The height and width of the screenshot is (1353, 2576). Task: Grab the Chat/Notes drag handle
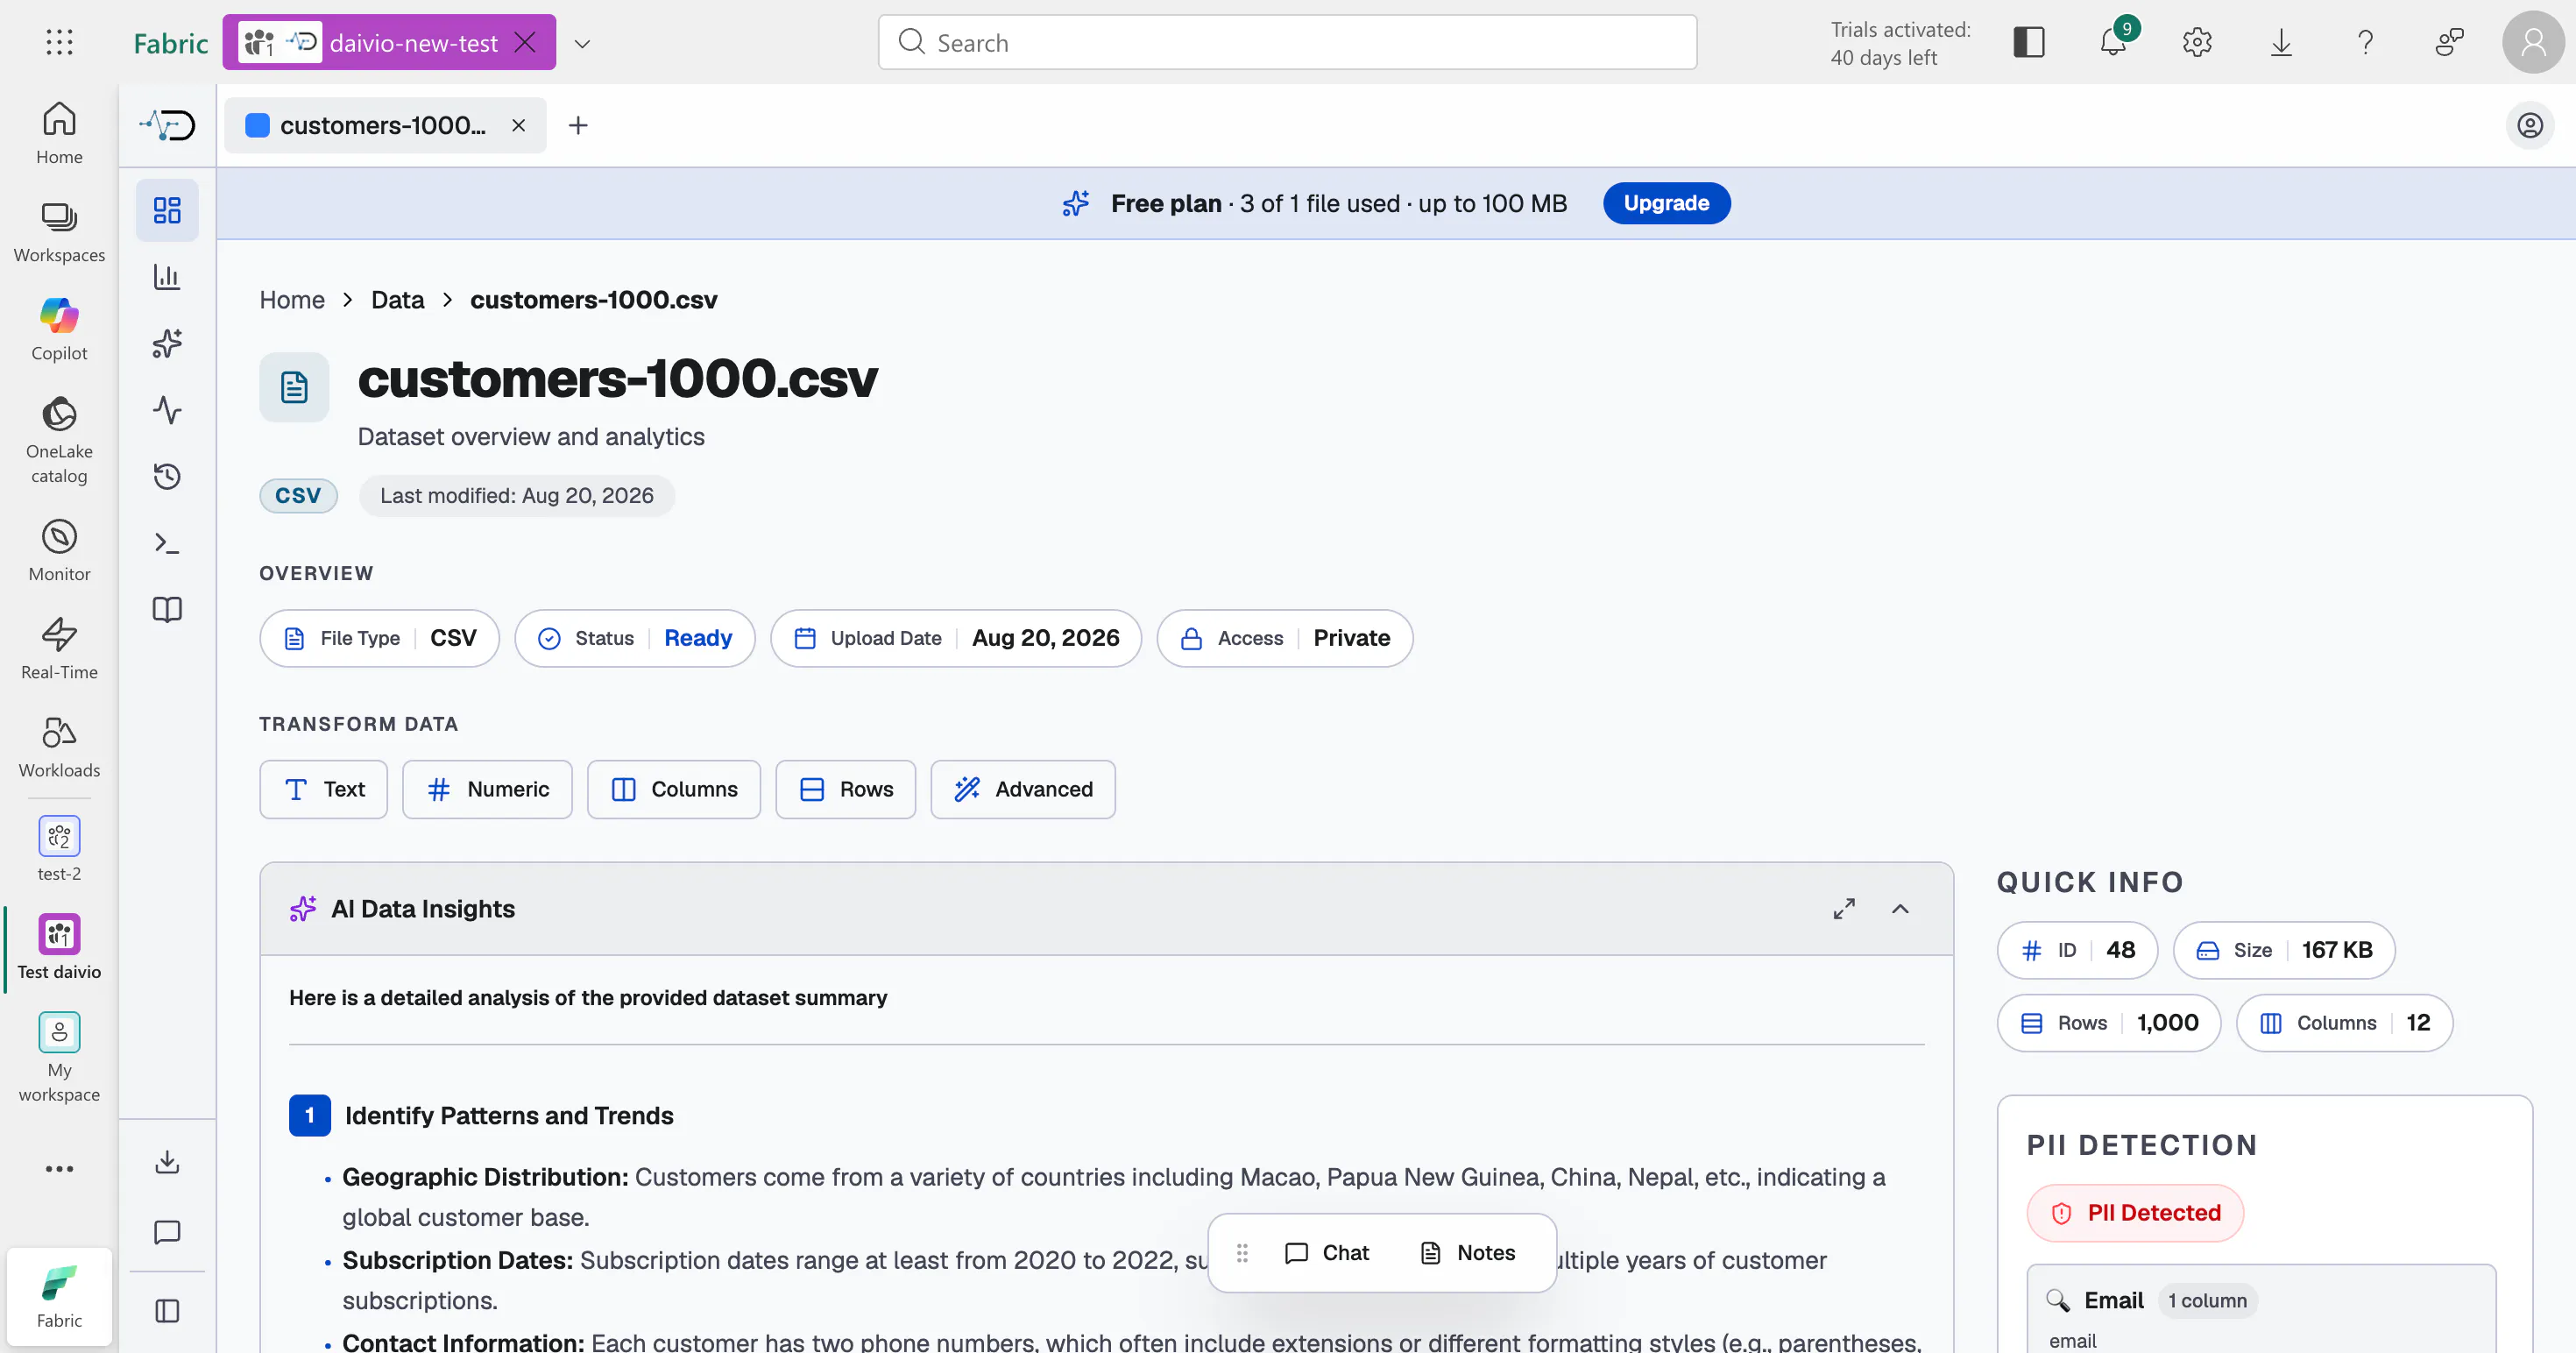[1242, 1252]
